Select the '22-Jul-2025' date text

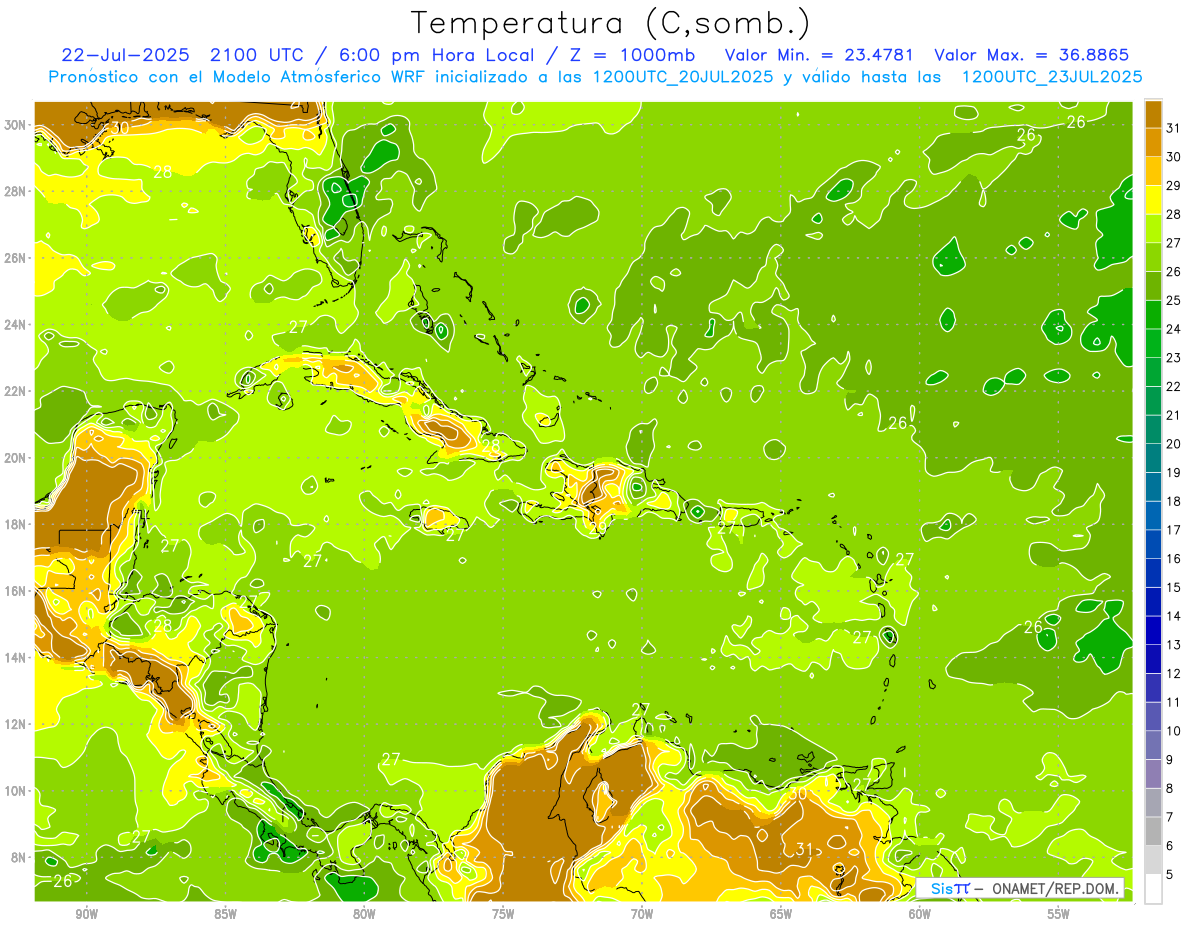[x=125, y=55]
